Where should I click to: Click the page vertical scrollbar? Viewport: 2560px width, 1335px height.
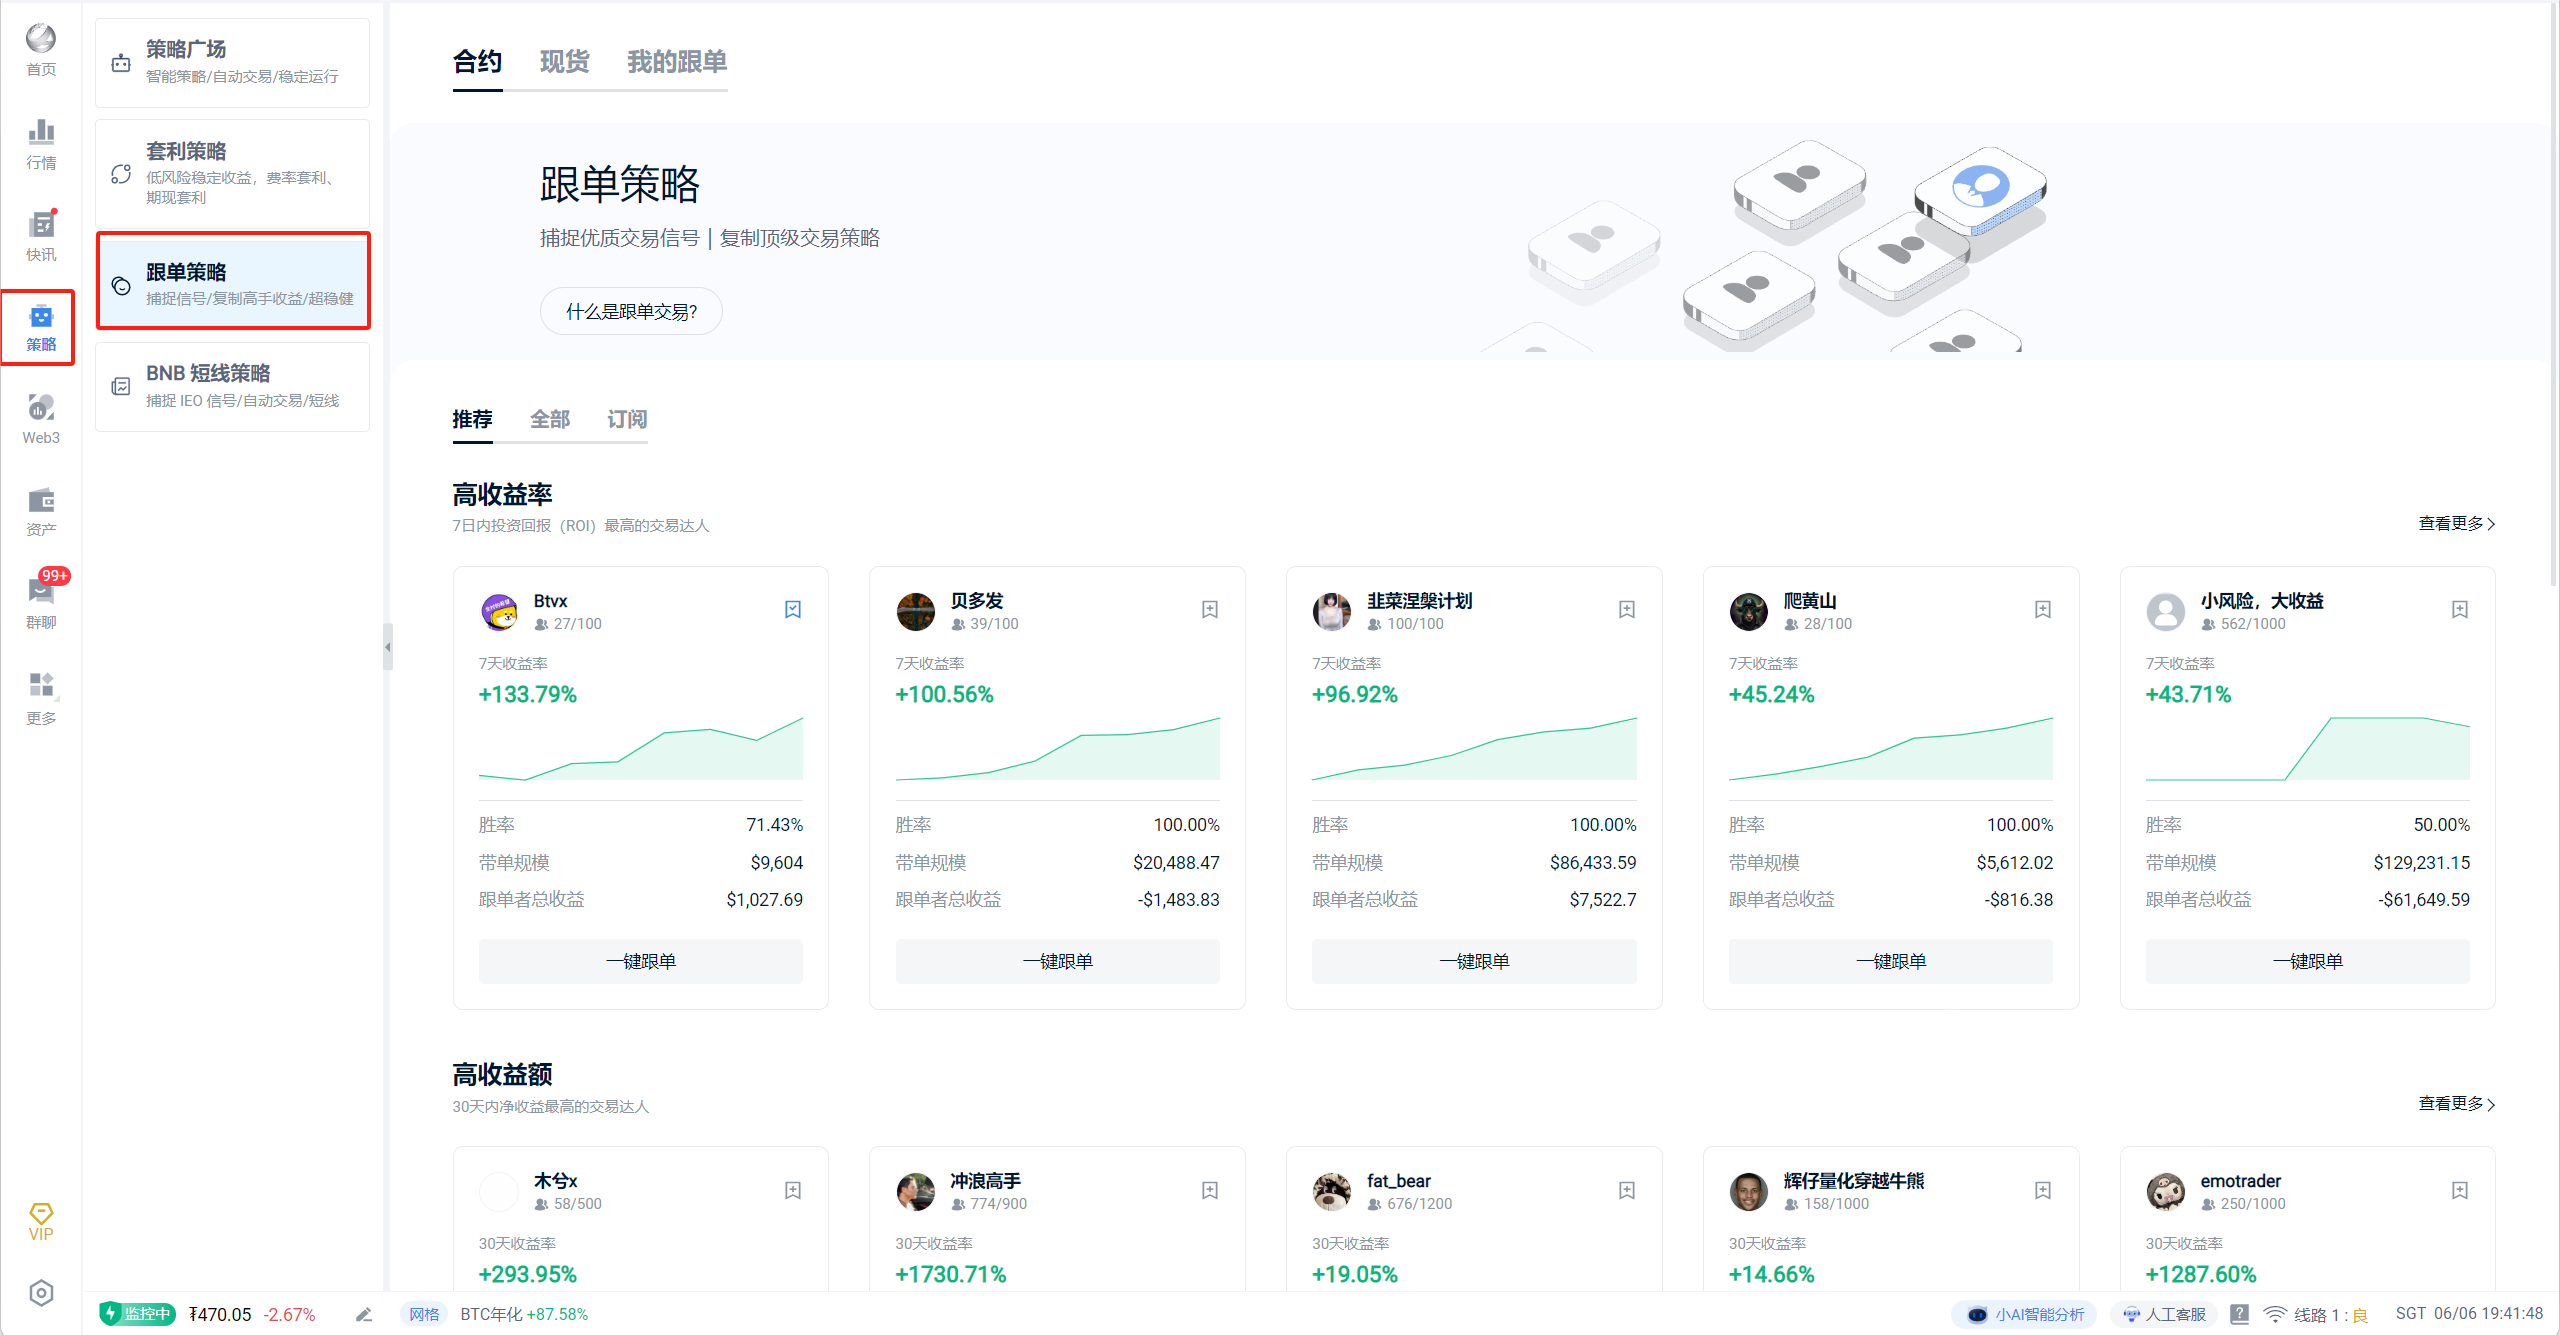[x=2554, y=295]
